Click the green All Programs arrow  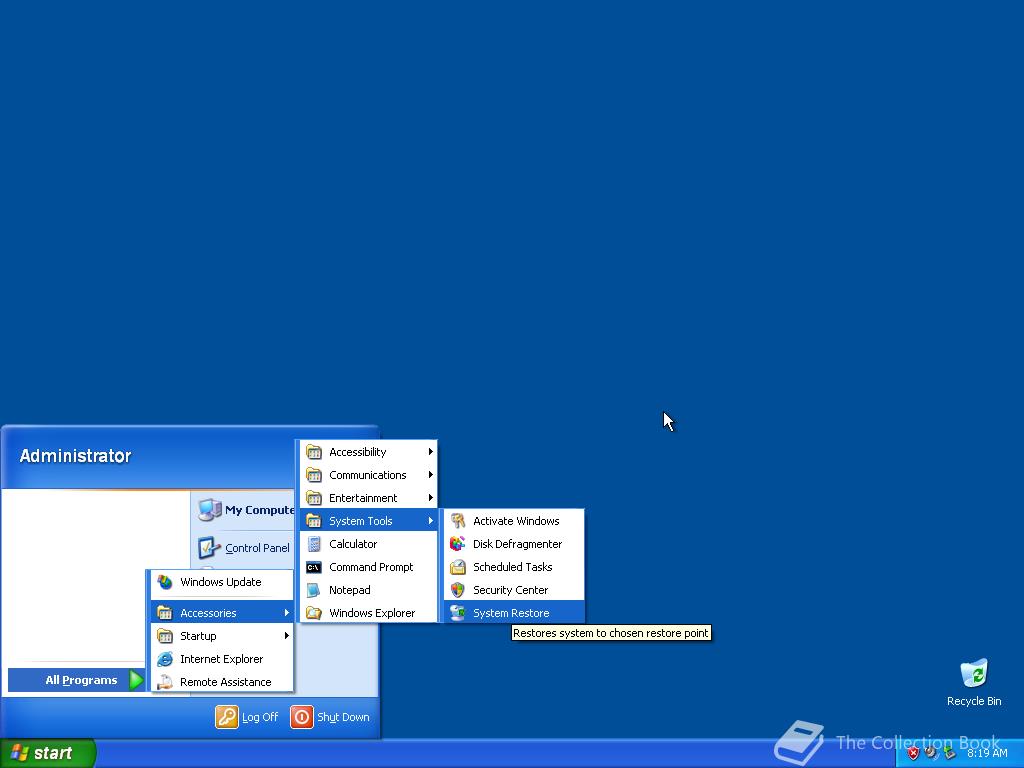coord(136,680)
